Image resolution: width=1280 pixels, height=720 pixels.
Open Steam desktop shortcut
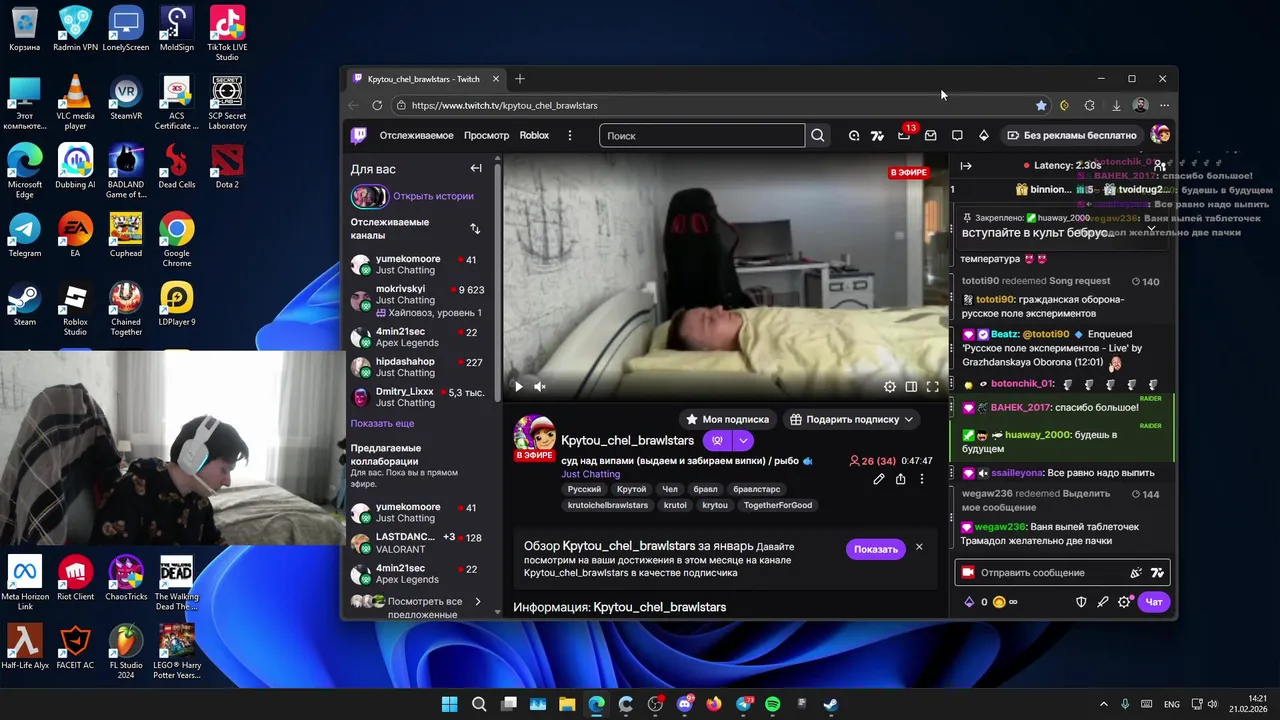(x=25, y=305)
